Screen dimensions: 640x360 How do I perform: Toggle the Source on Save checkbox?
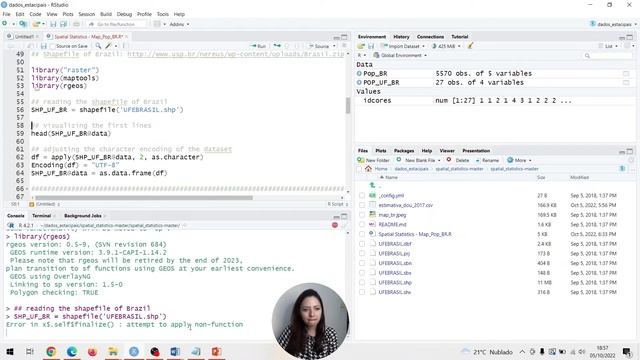[x=52, y=46]
